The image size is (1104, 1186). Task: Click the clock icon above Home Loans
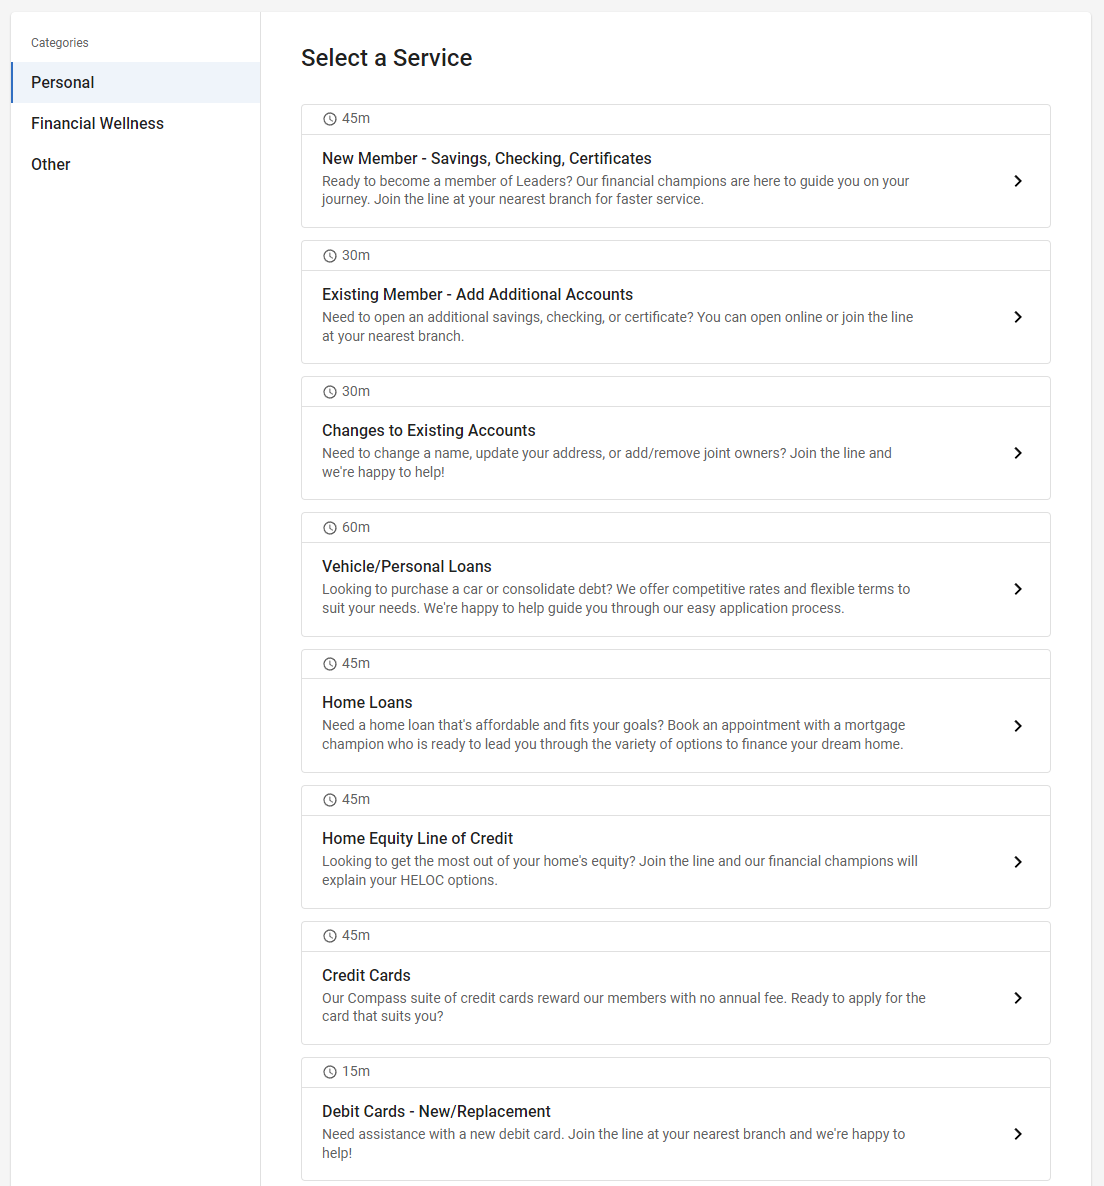330,664
